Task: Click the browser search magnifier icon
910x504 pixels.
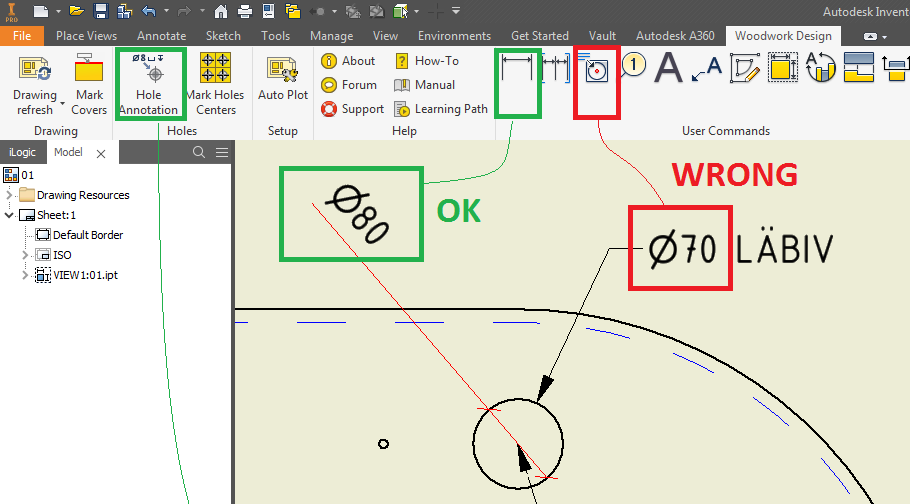Action: click(198, 152)
